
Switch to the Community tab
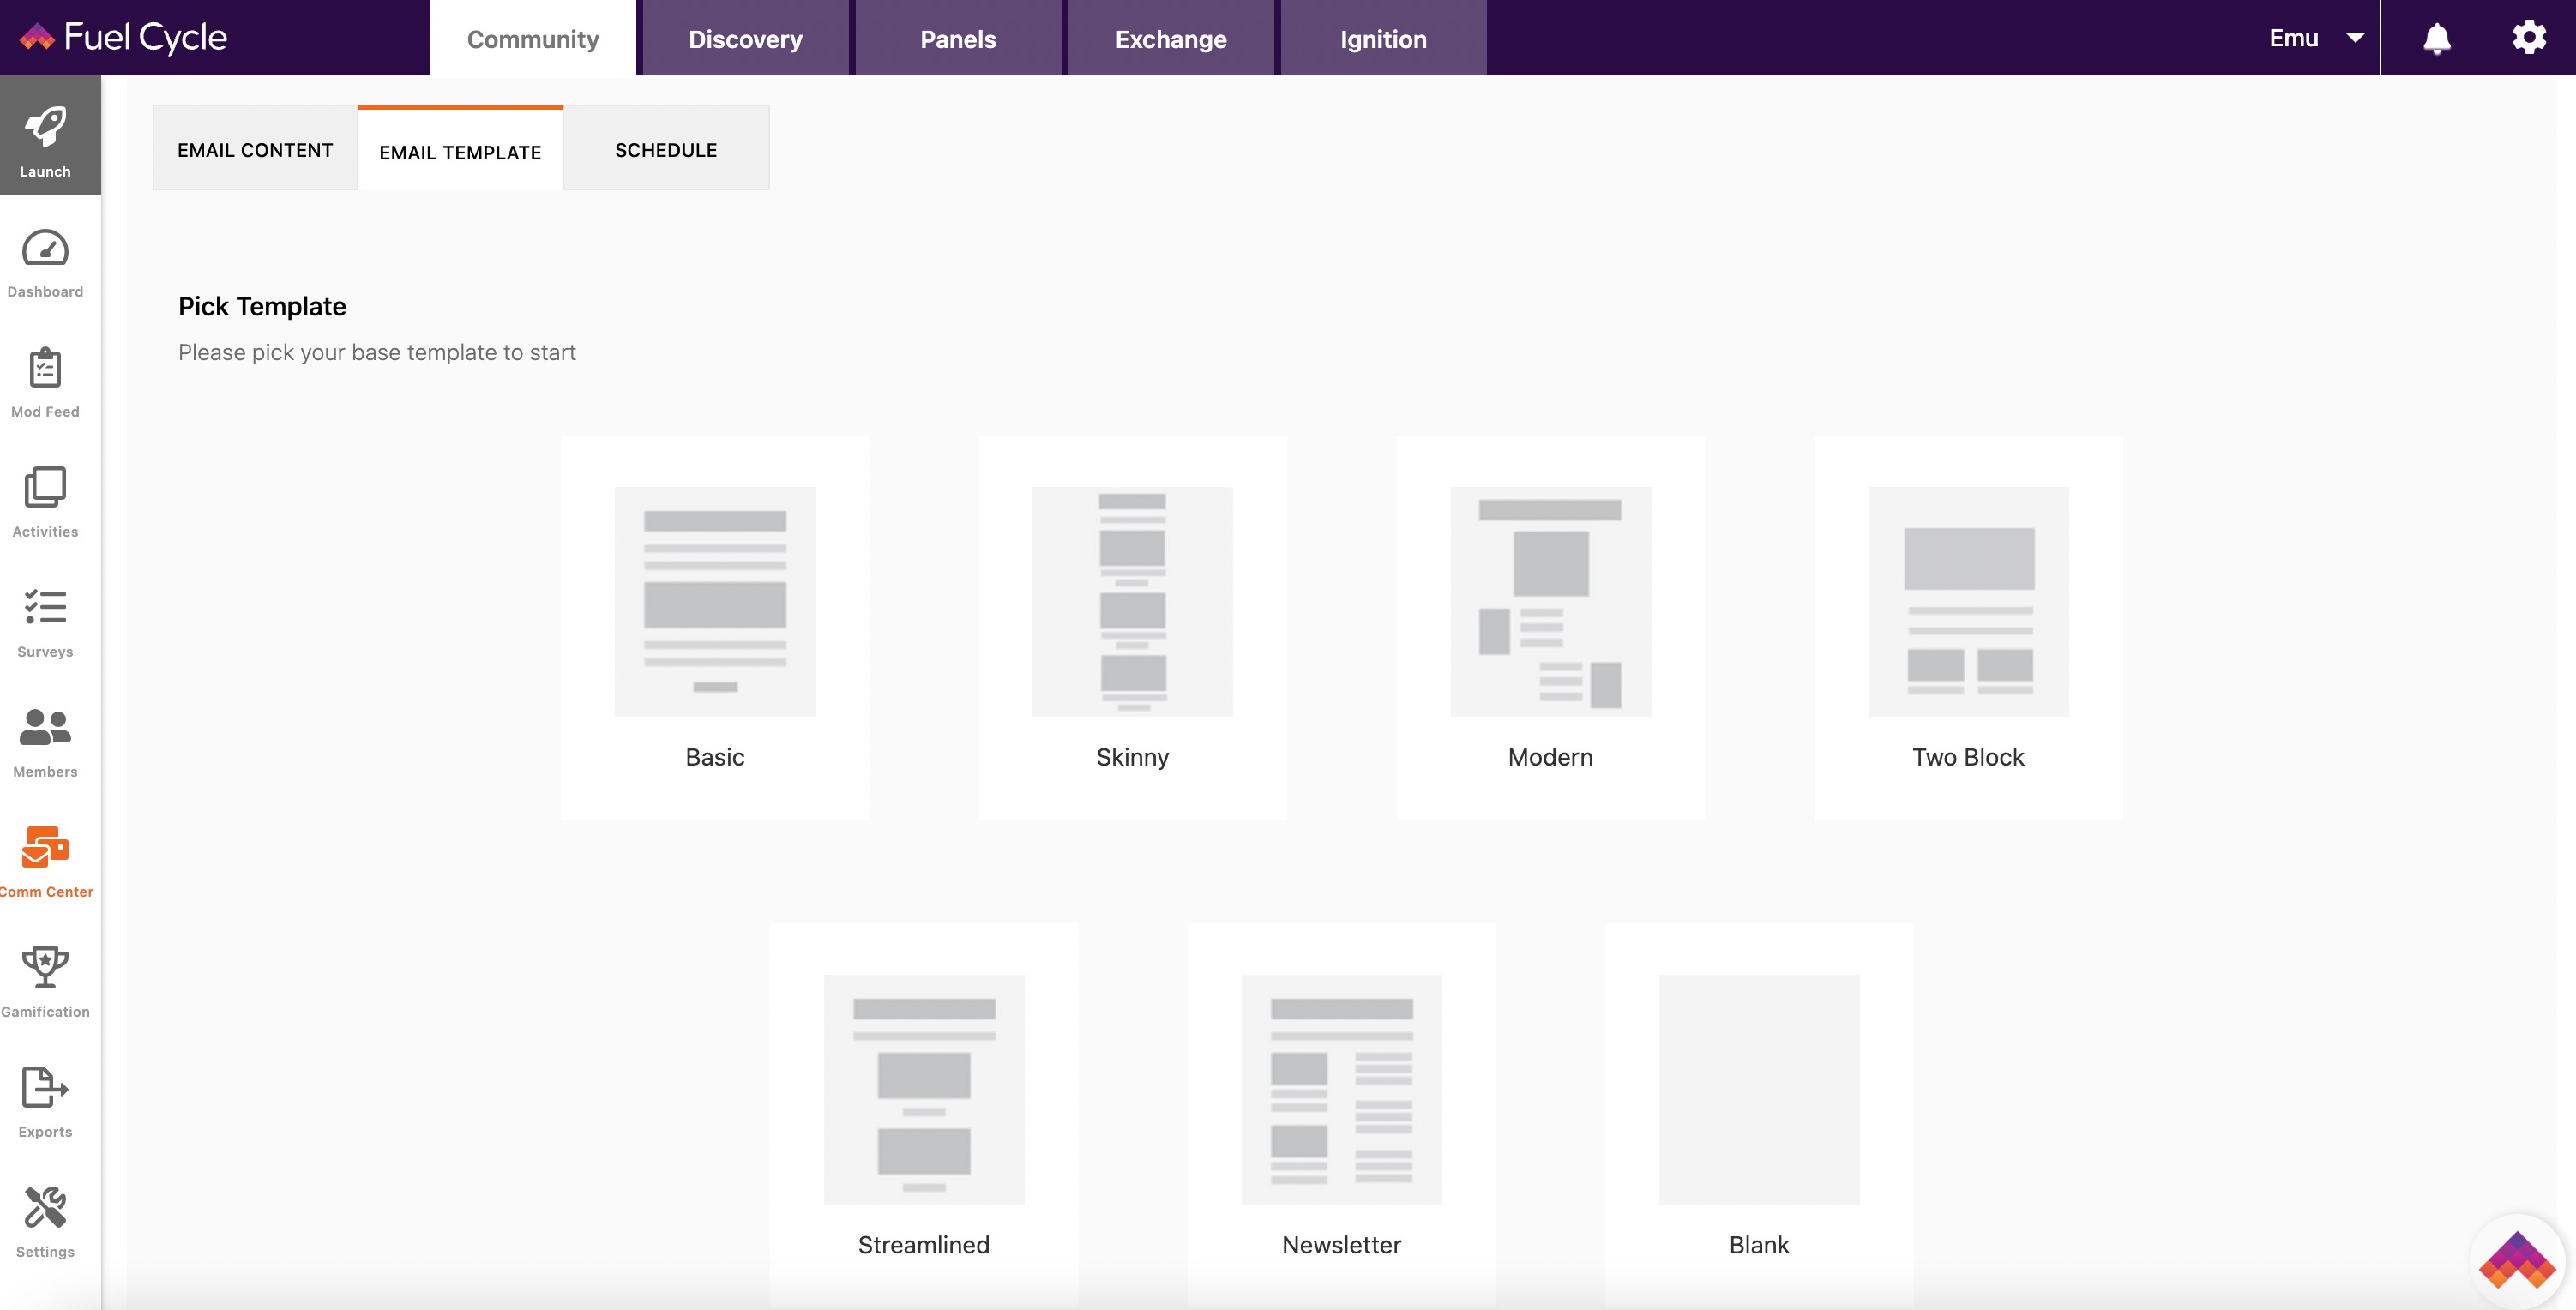pos(533,38)
